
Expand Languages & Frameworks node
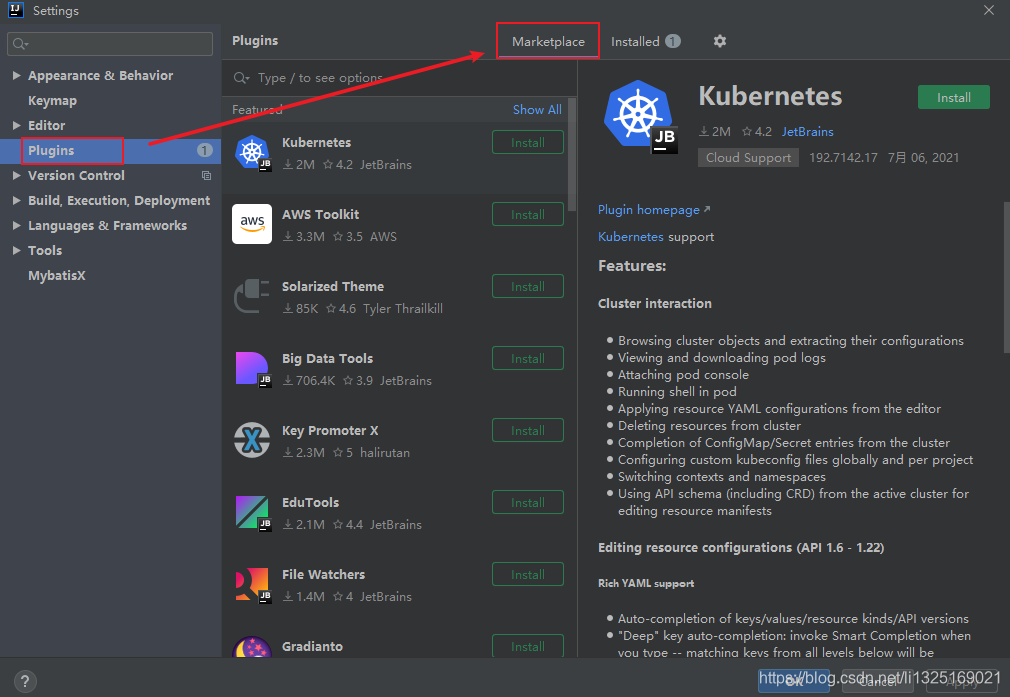pyautogui.click(x=16, y=225)
